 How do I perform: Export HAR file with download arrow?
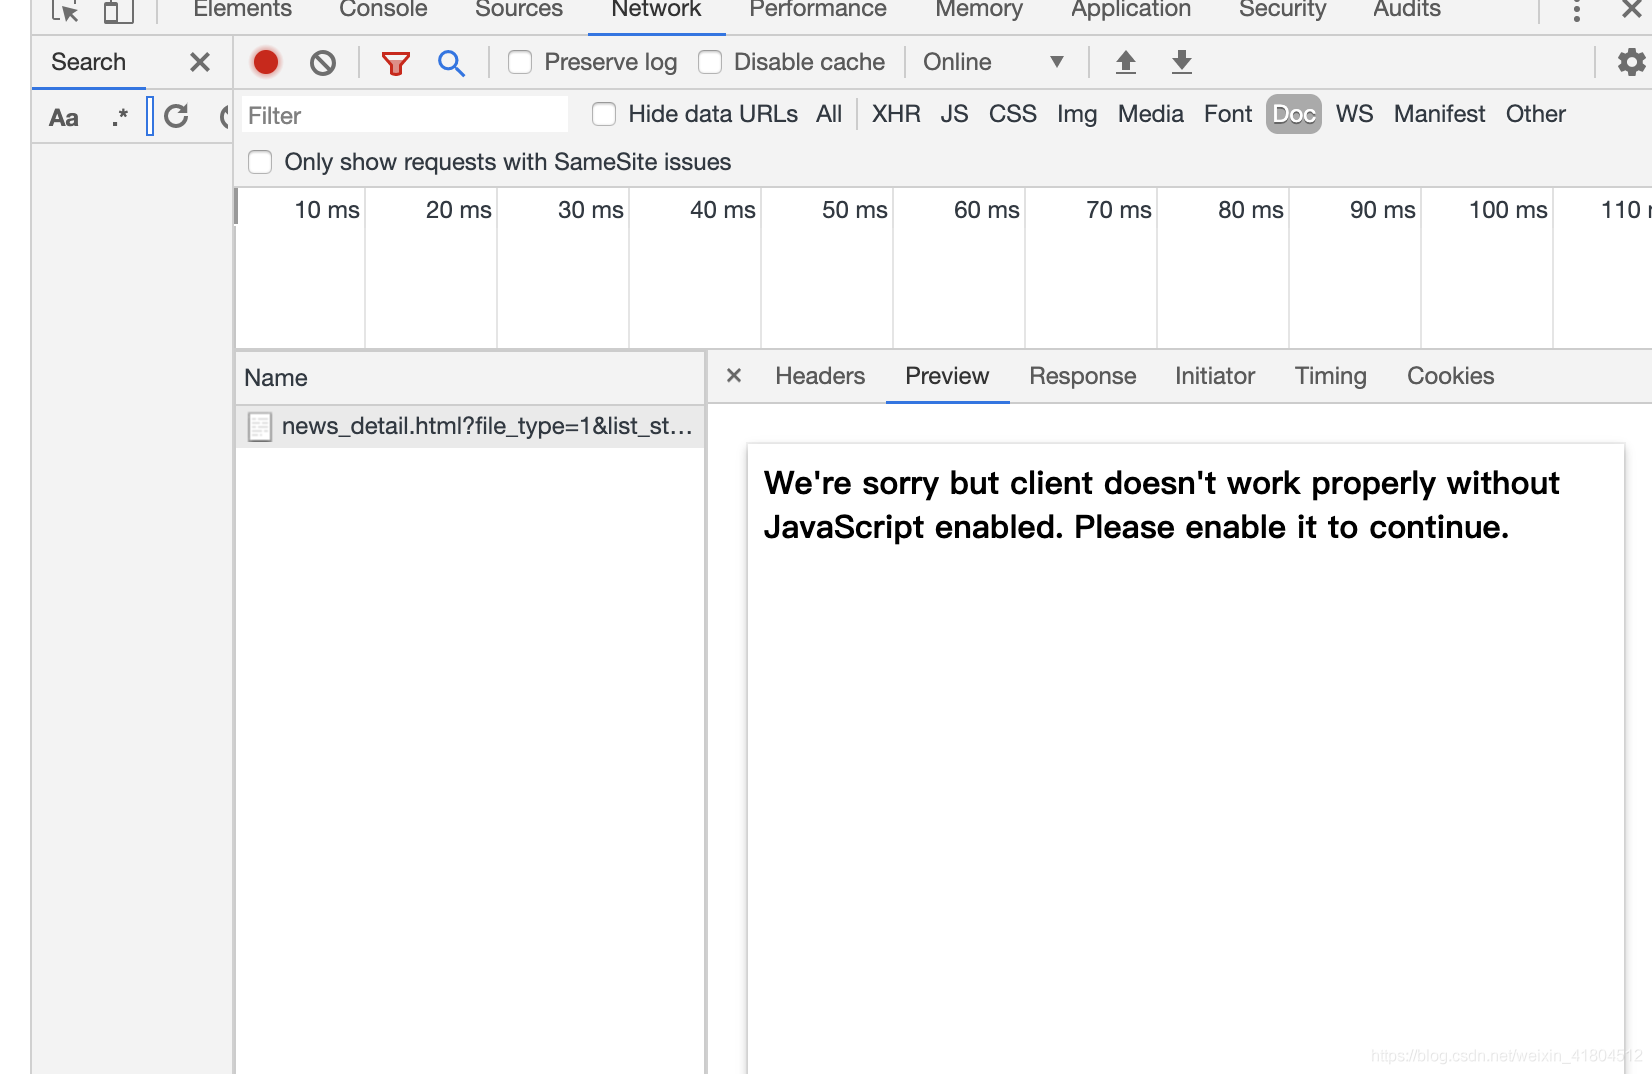point(1182,62)
